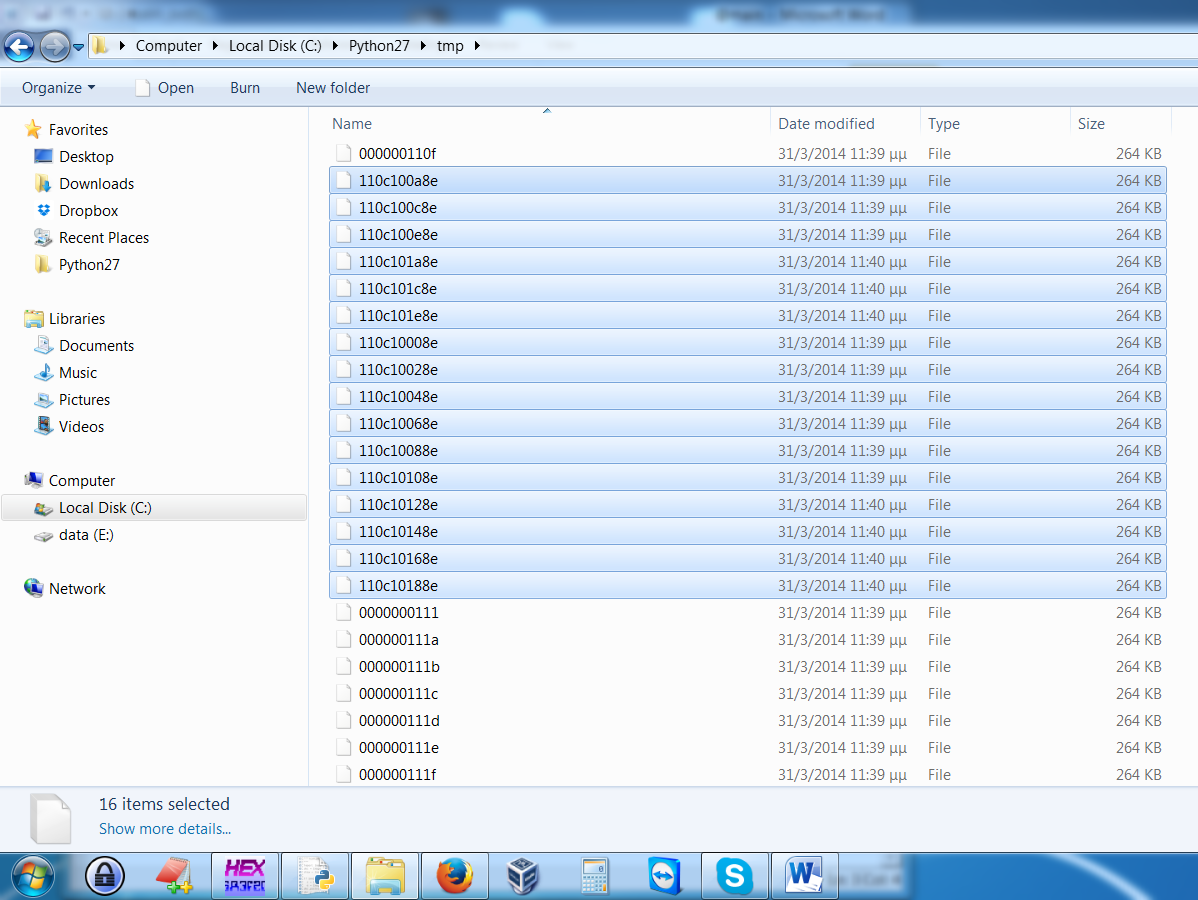Click Open in the toolbar
This screenshot has height=900, width=1198.
165,88
